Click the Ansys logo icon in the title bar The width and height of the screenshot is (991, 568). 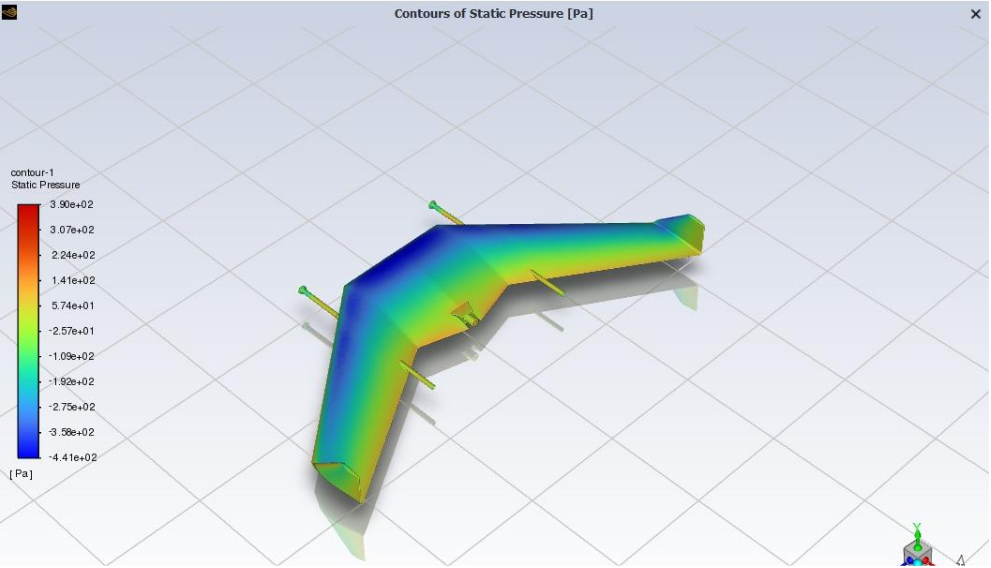pyautogui.click(x=9, y=13)
